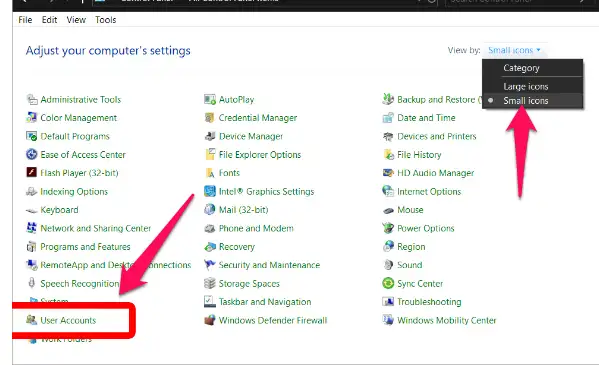599x365 pixels.
Task: Open the Windows Mobility Center link
Action: tap(447, 320)
